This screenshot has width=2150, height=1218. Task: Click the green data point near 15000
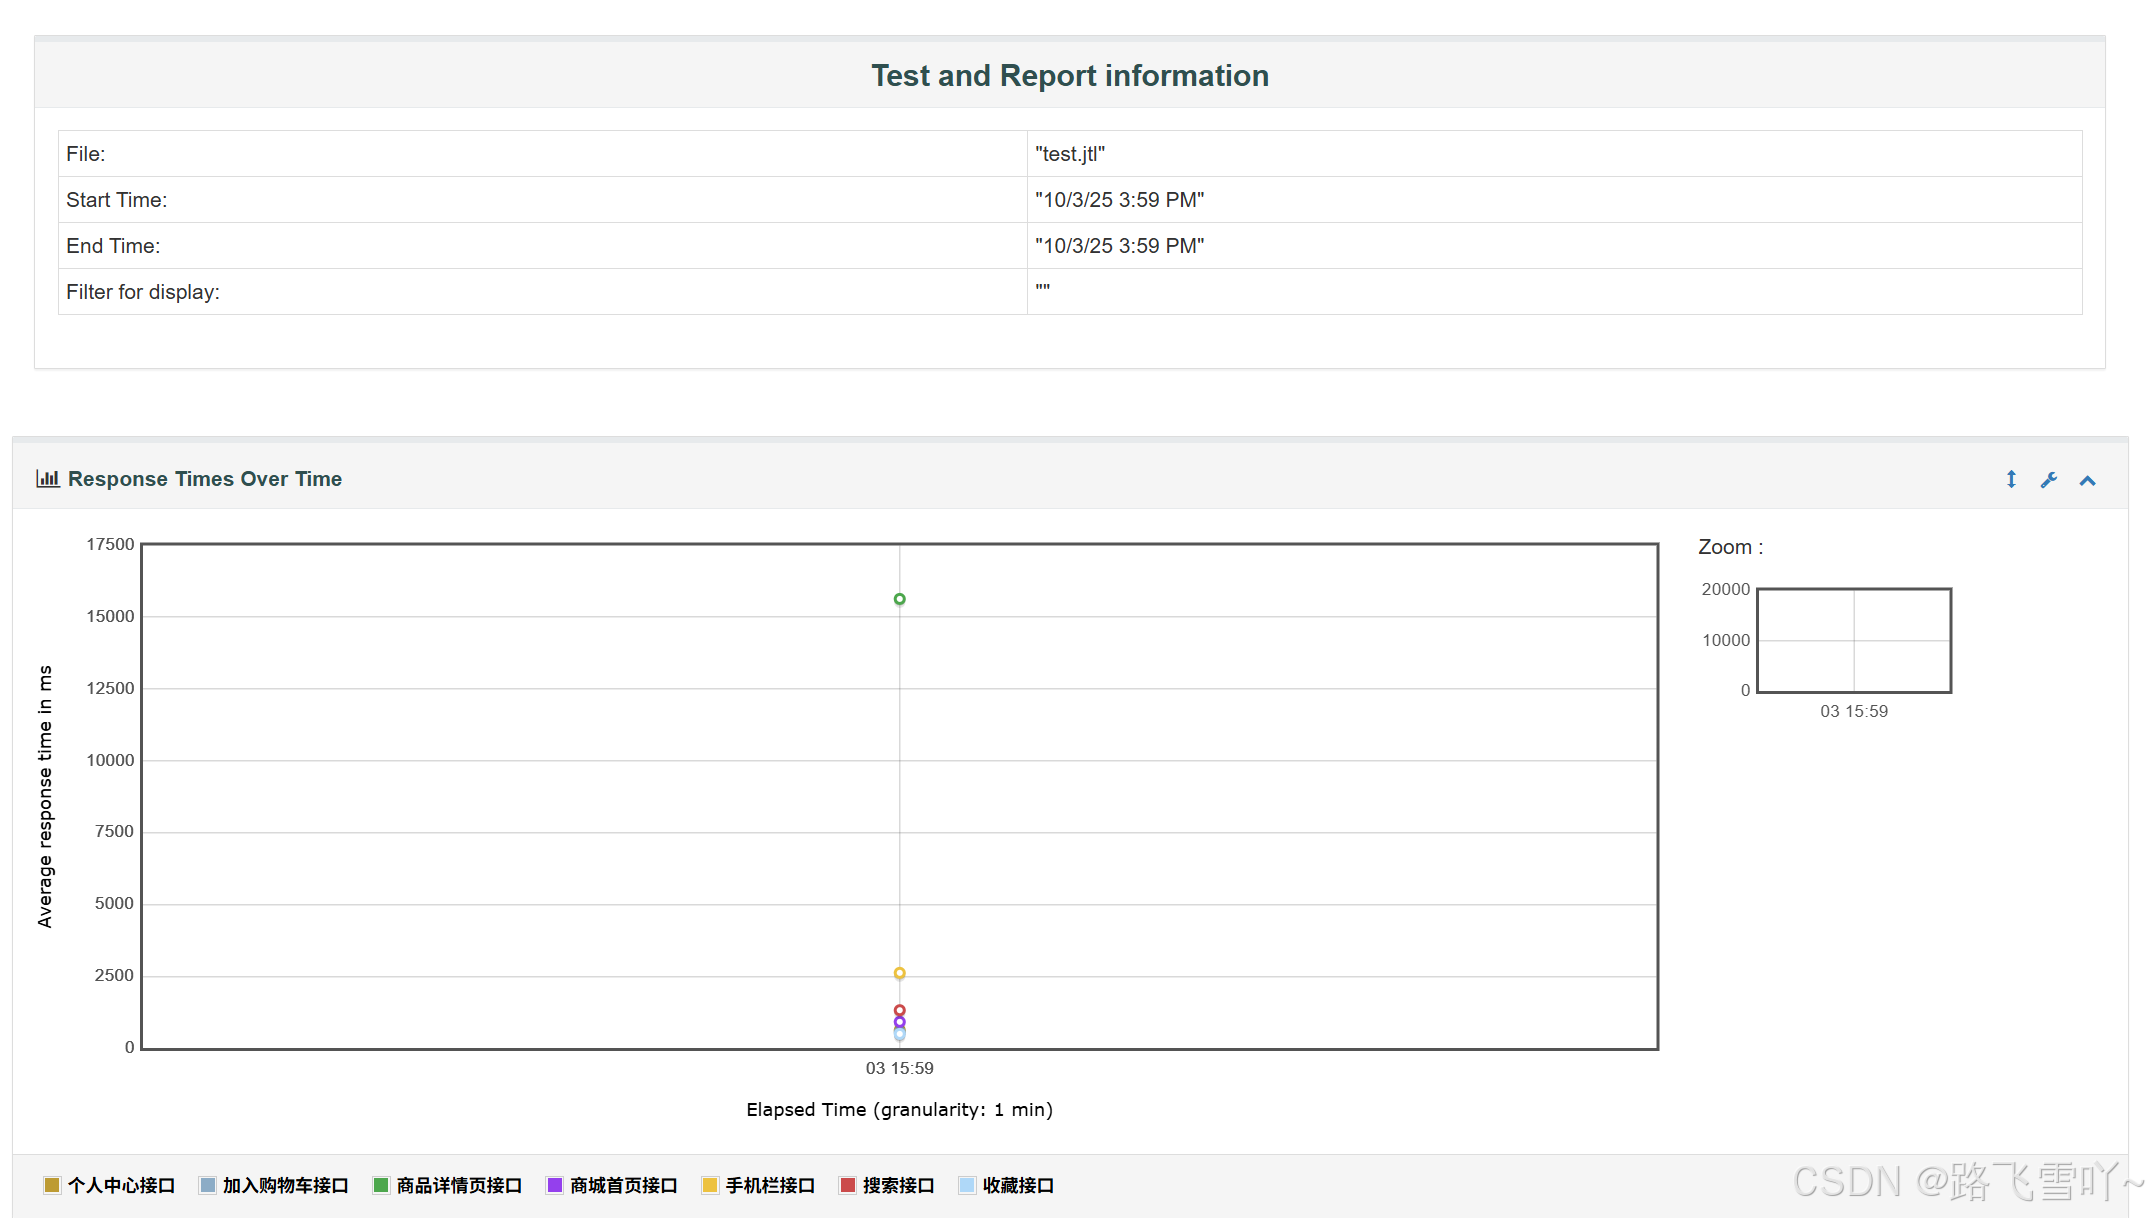coord(900,599)
